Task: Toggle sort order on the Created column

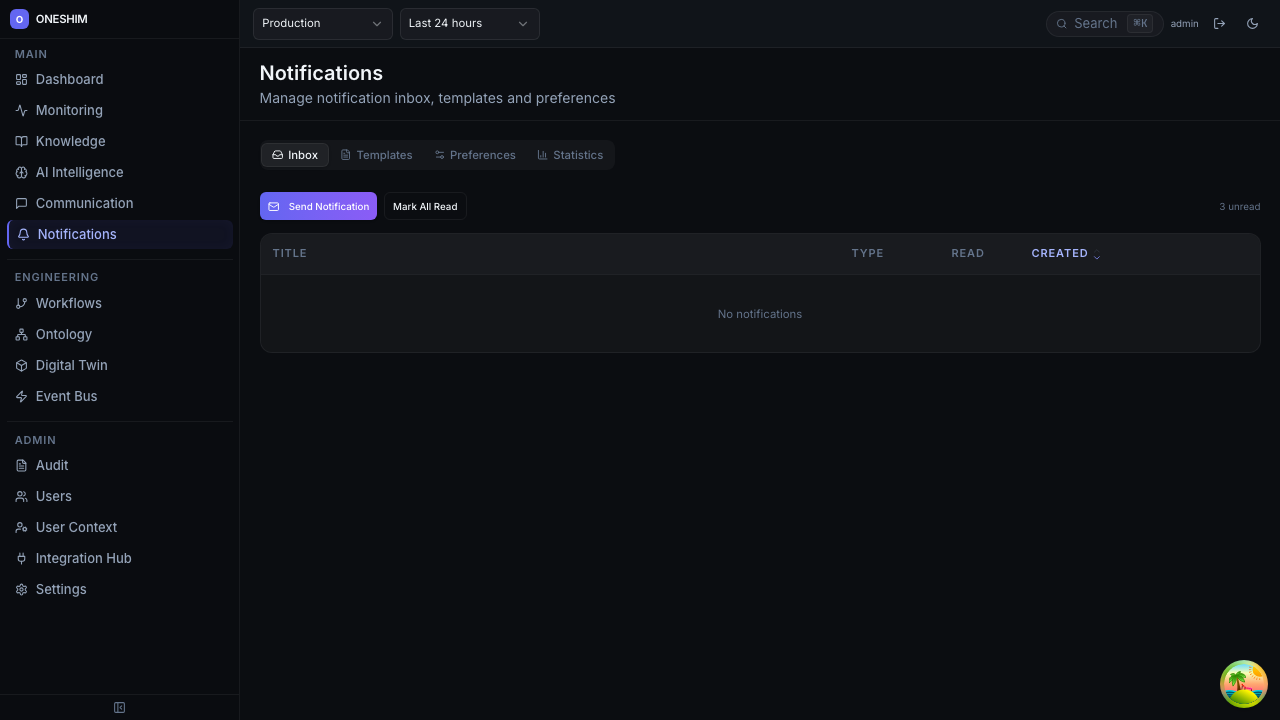Action: tap(1066, 253)
